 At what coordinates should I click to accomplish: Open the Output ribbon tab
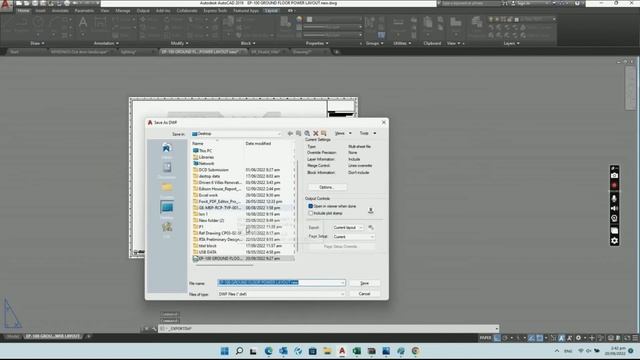point(143,11)
